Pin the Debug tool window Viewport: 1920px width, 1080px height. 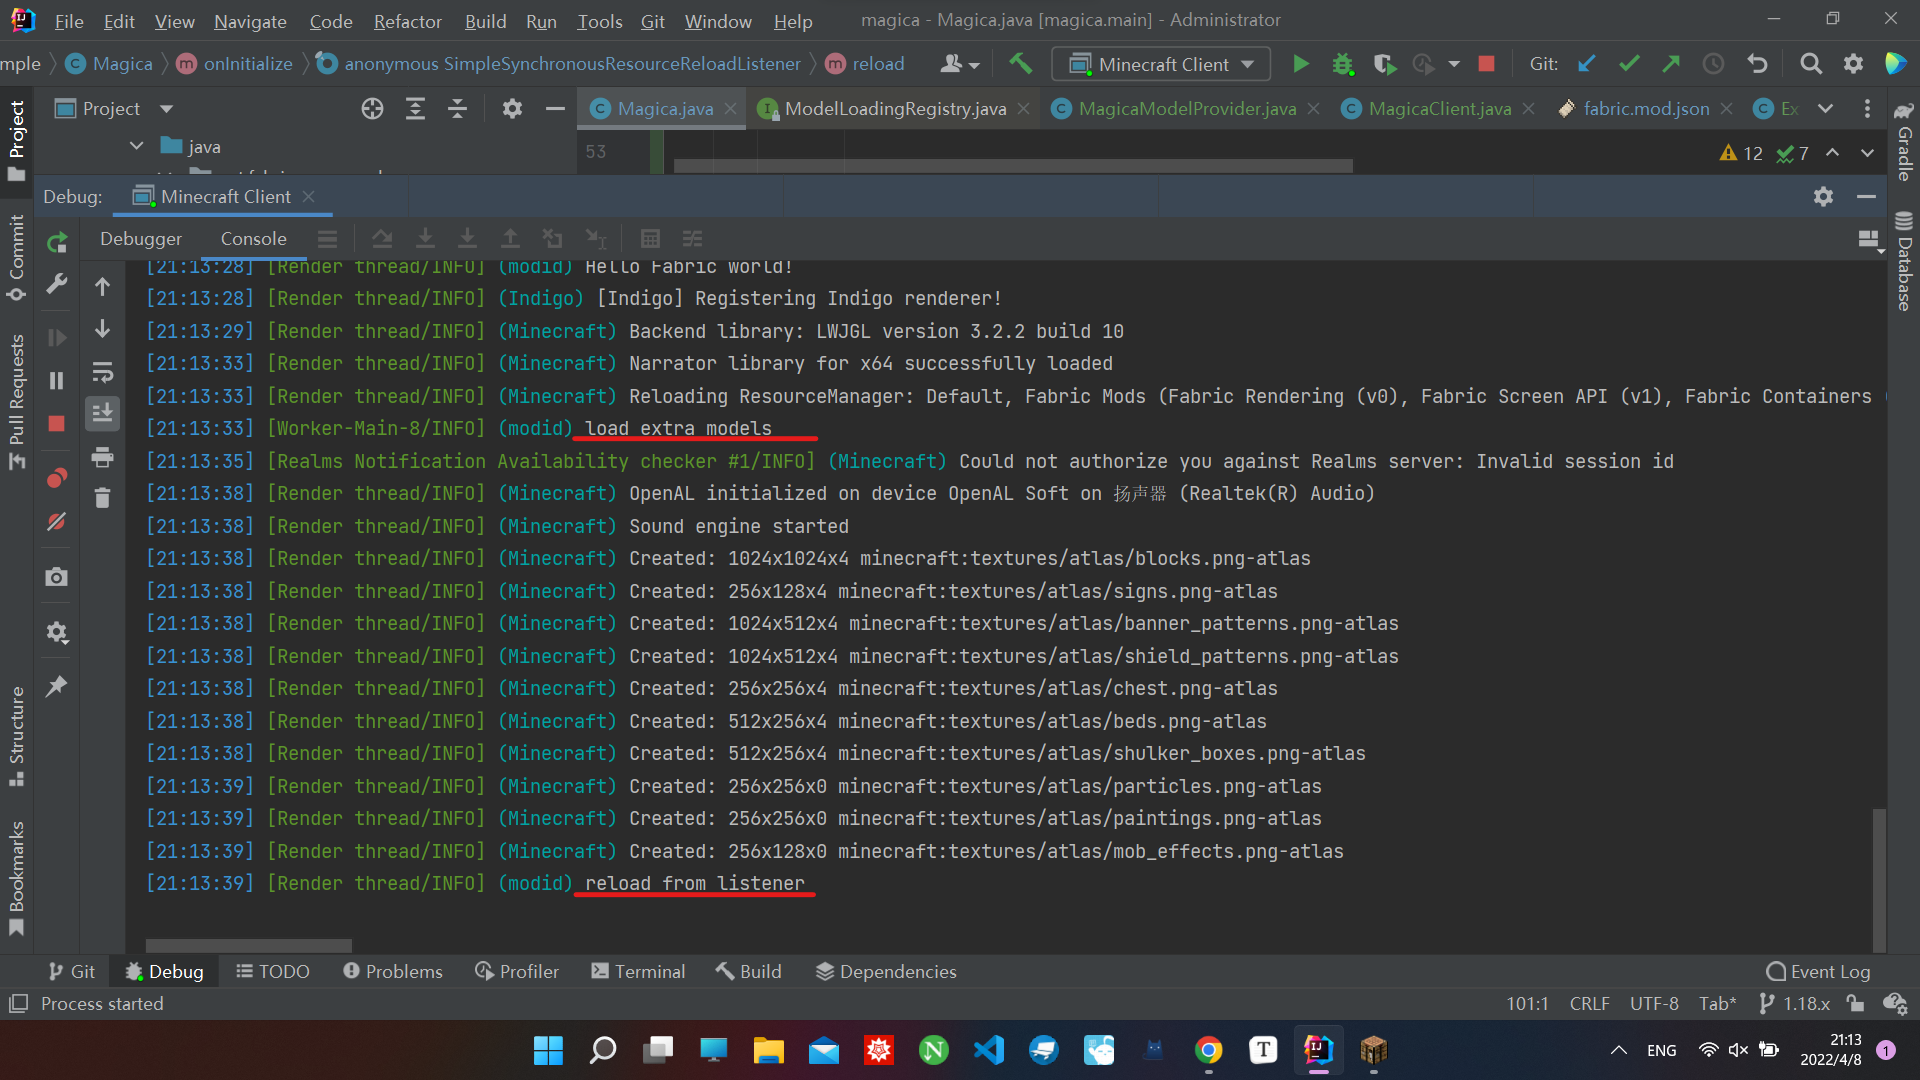(x=57, y=686)
